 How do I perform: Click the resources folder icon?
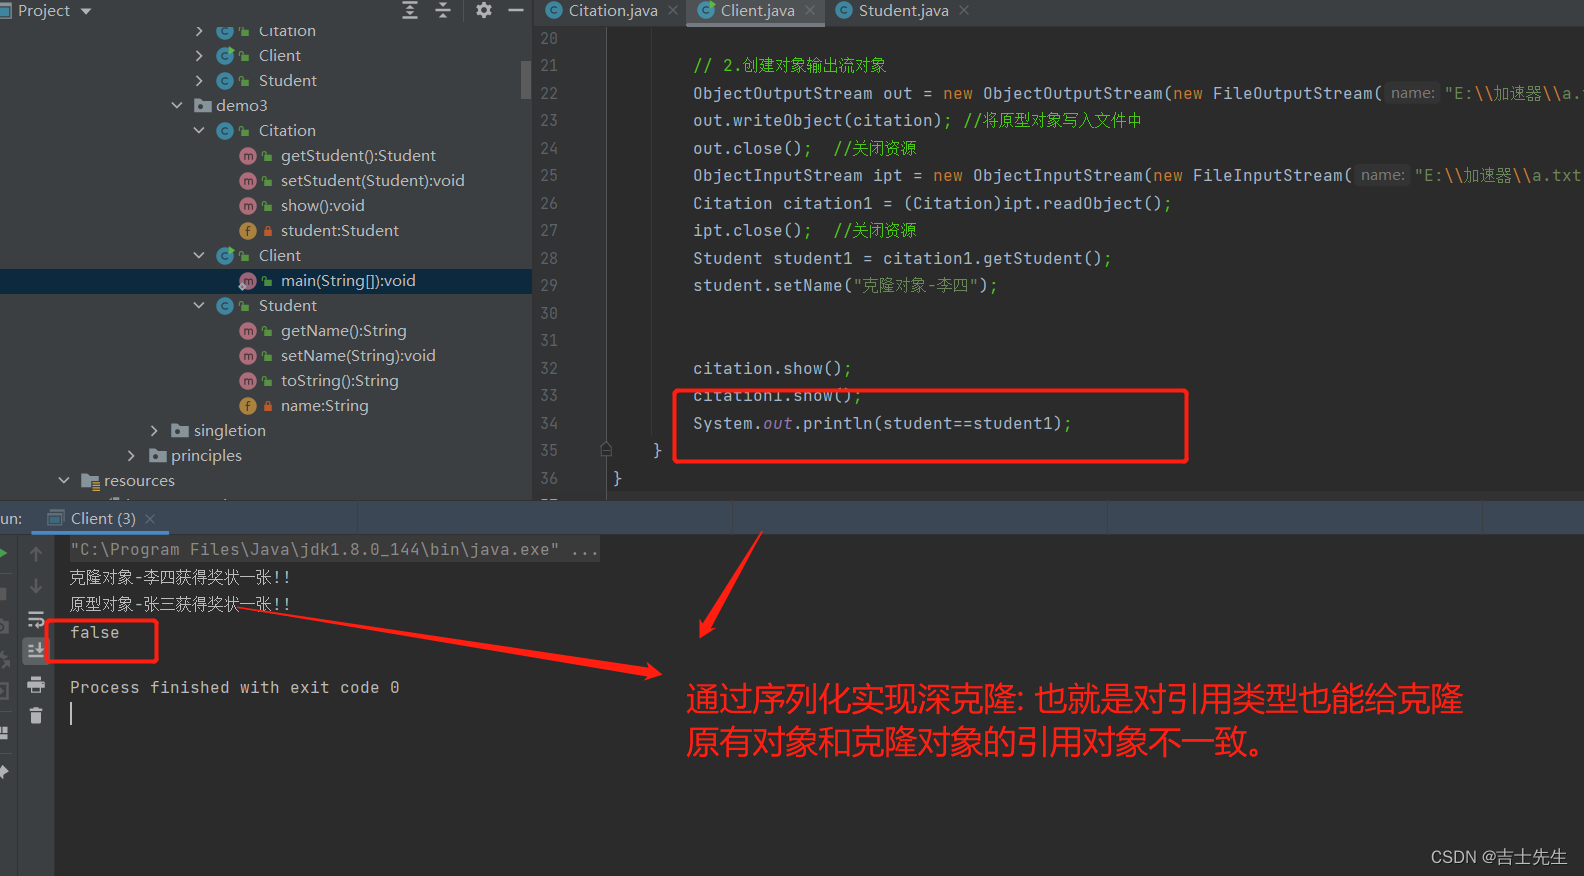pyautogui.click(x=90, y=481)
